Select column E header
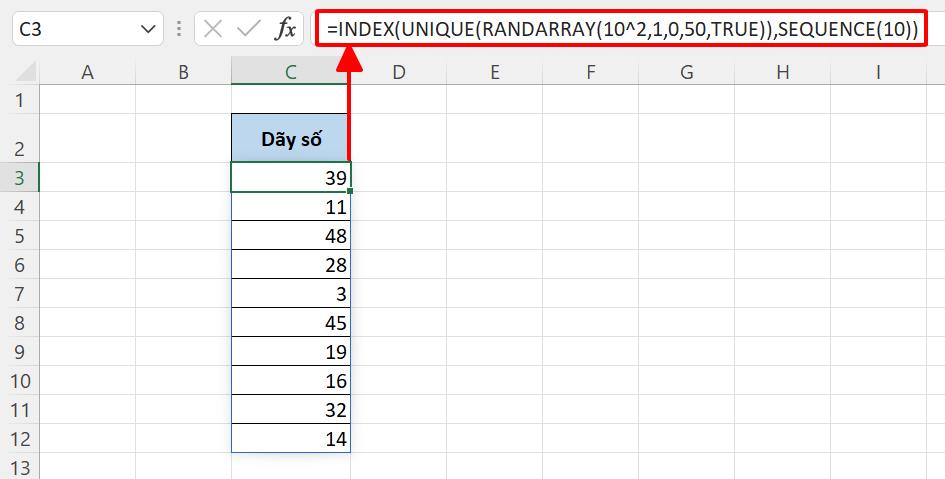The image size is (945, 479). point(494,72)
